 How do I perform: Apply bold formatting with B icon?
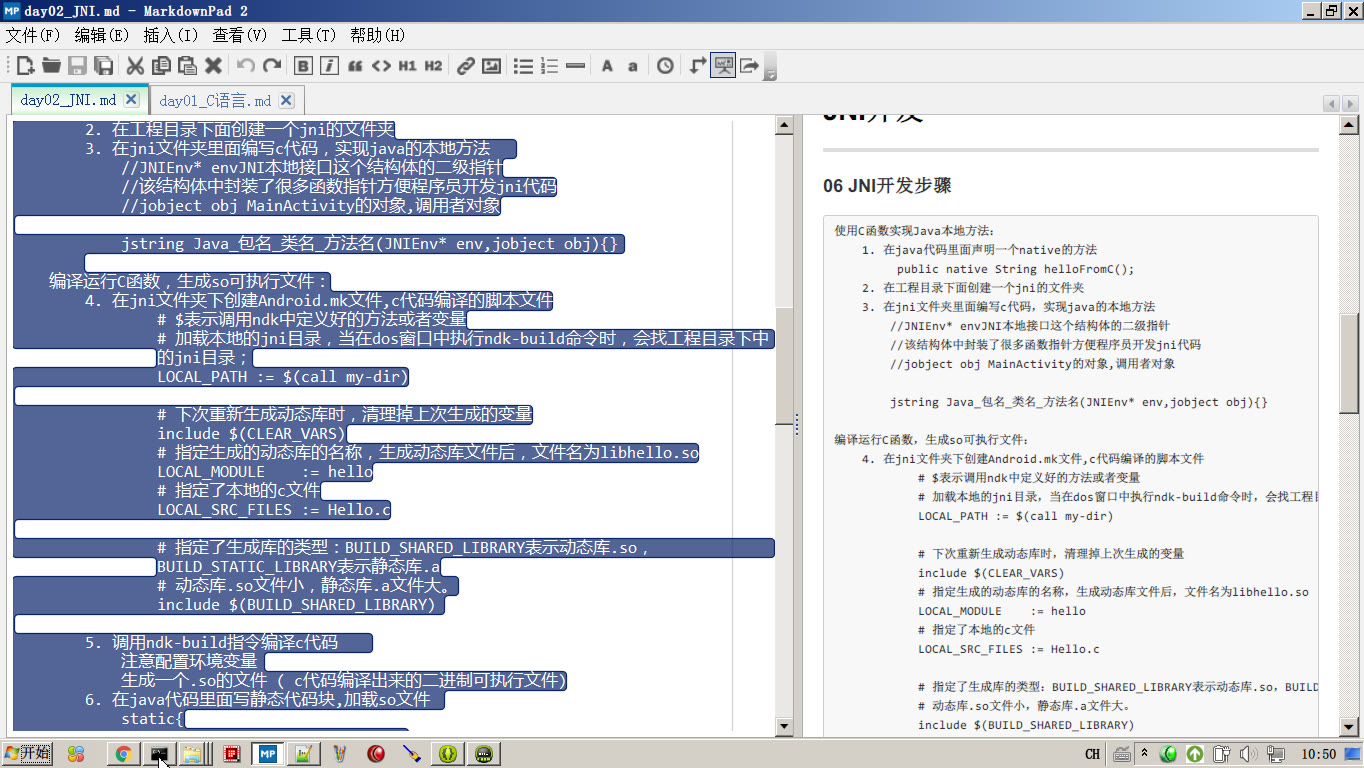point(304,66)
